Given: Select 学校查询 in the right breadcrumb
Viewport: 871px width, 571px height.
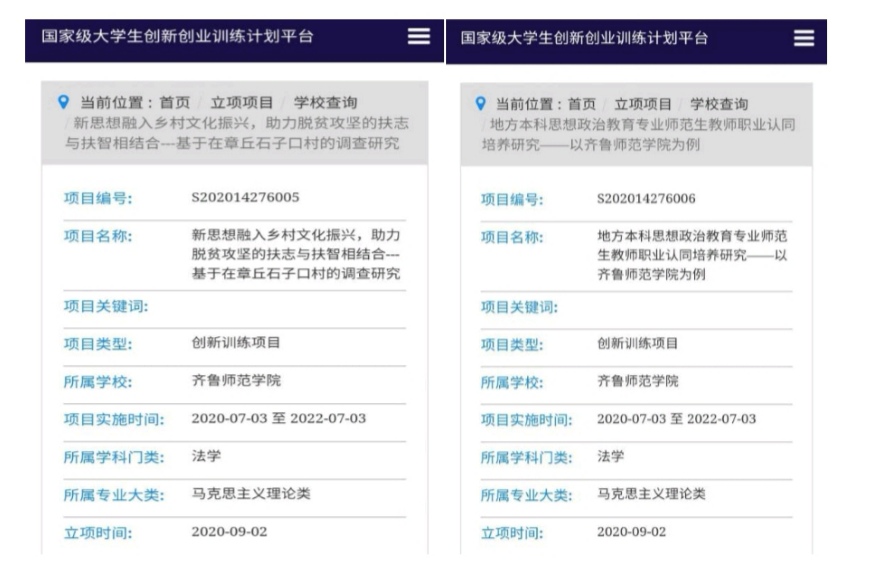Looking at the screenshot, I should [719, 104].
